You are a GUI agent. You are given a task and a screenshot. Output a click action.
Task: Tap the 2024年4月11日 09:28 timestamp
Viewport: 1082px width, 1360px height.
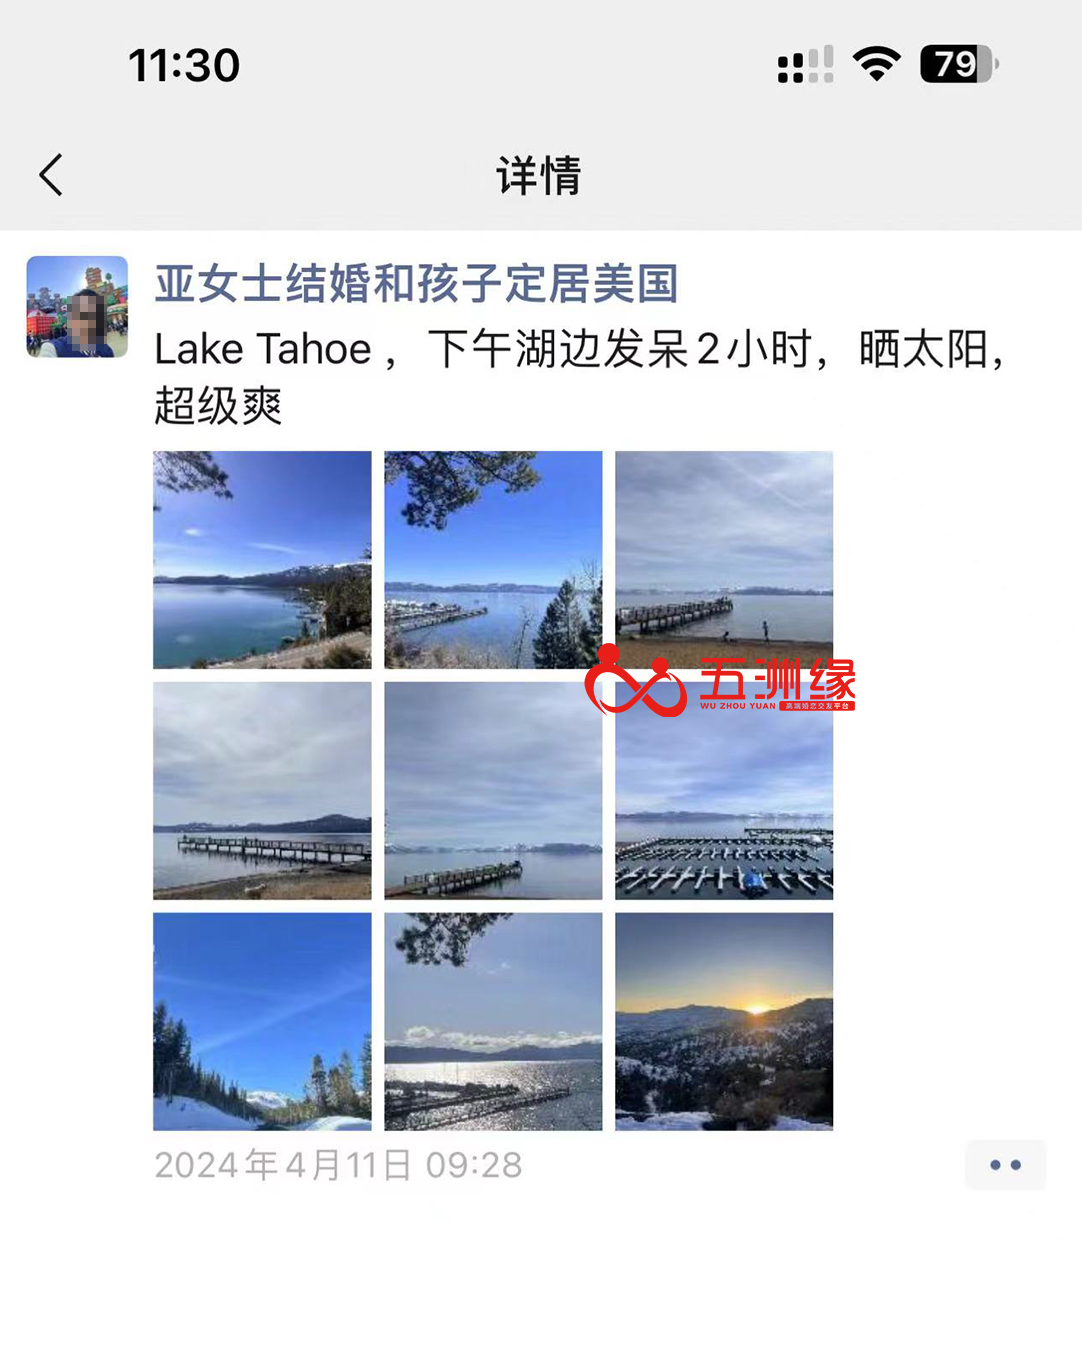[x=338, y=1165]
